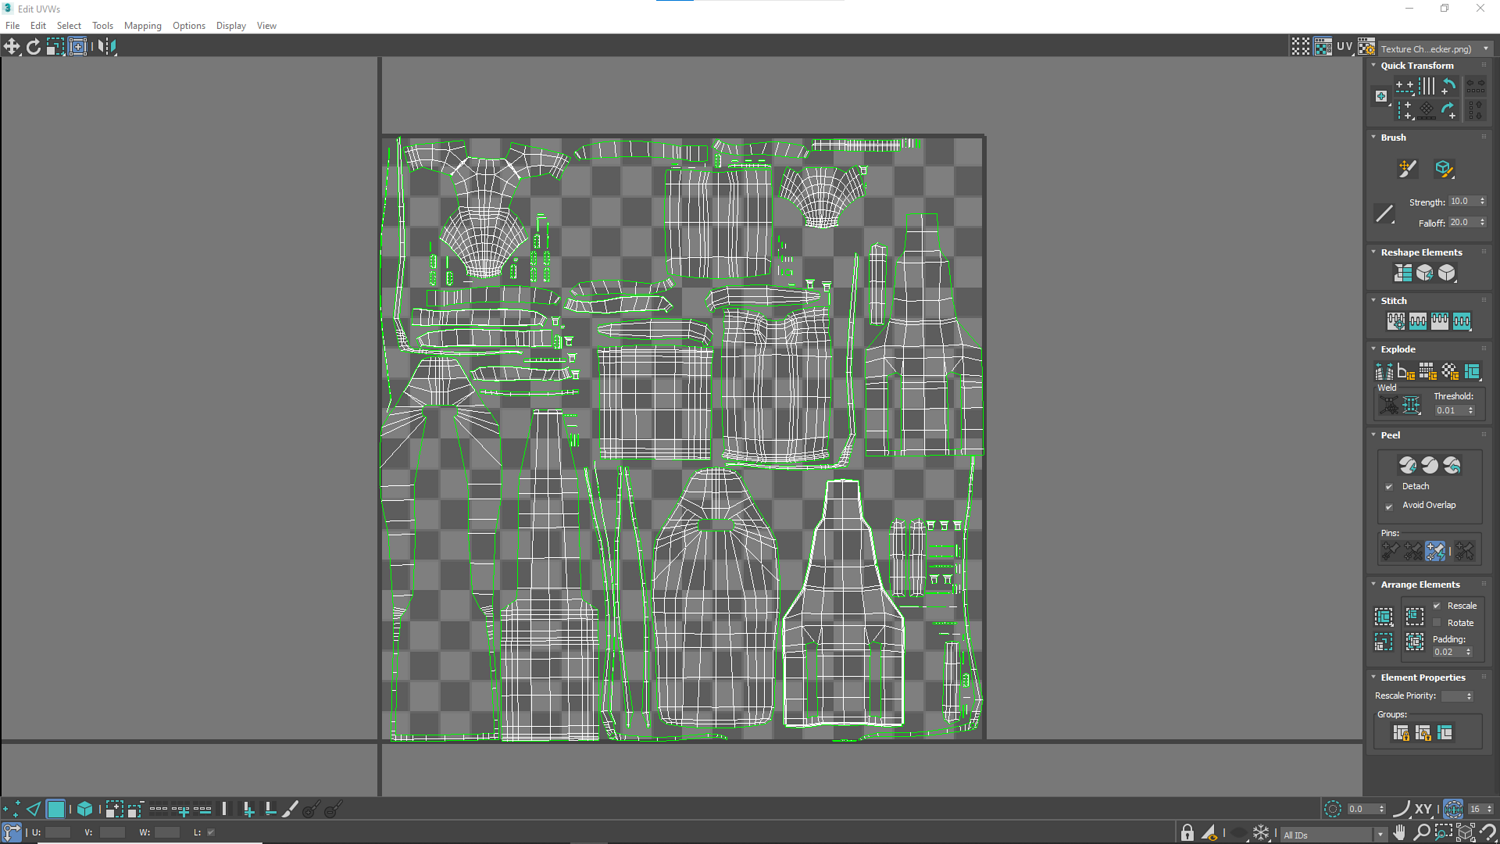Click Rotate 90 degrees clockwise icon in Quick Transform
The height and width of the screenshot is (844, 1500).
1449,109
